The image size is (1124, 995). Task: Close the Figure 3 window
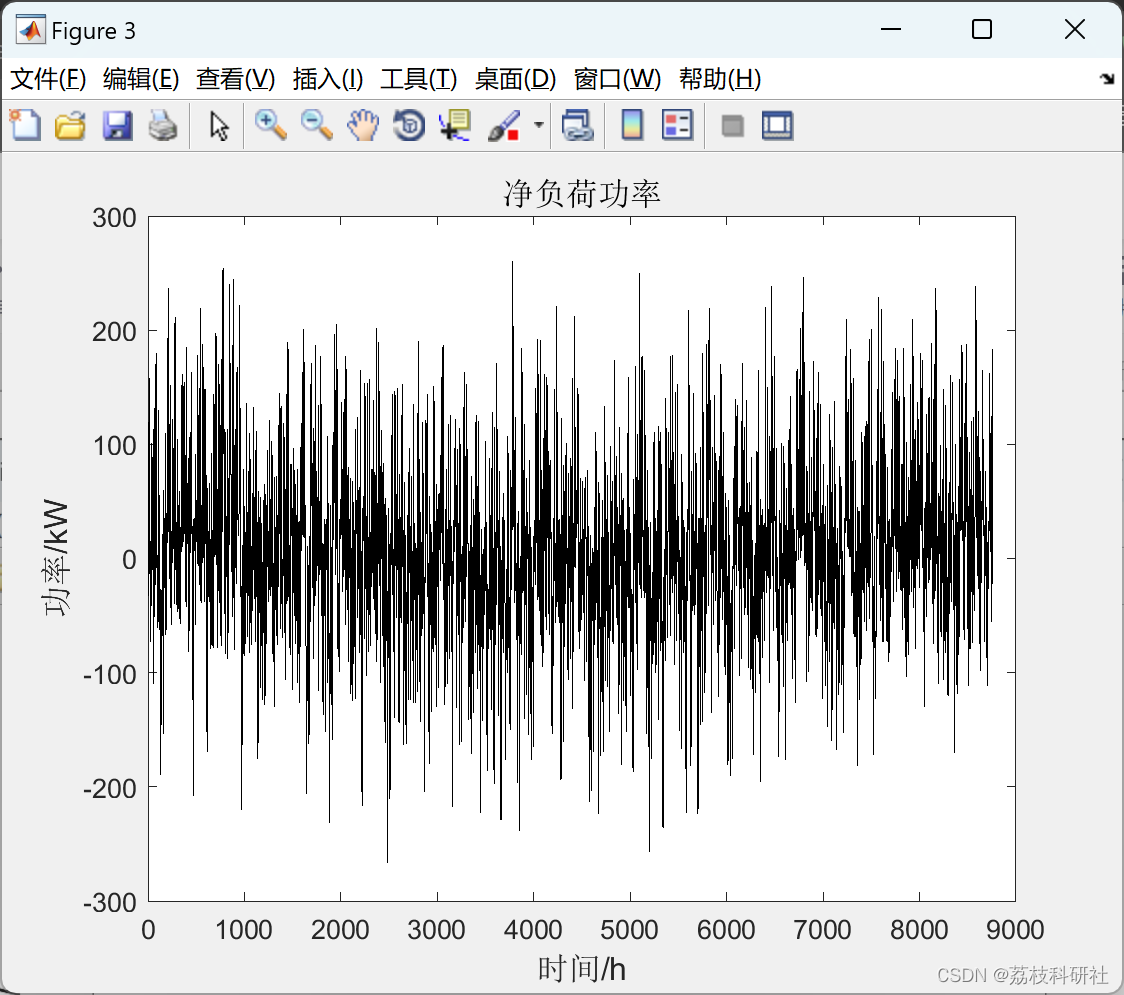click(x=1075, y=29)
